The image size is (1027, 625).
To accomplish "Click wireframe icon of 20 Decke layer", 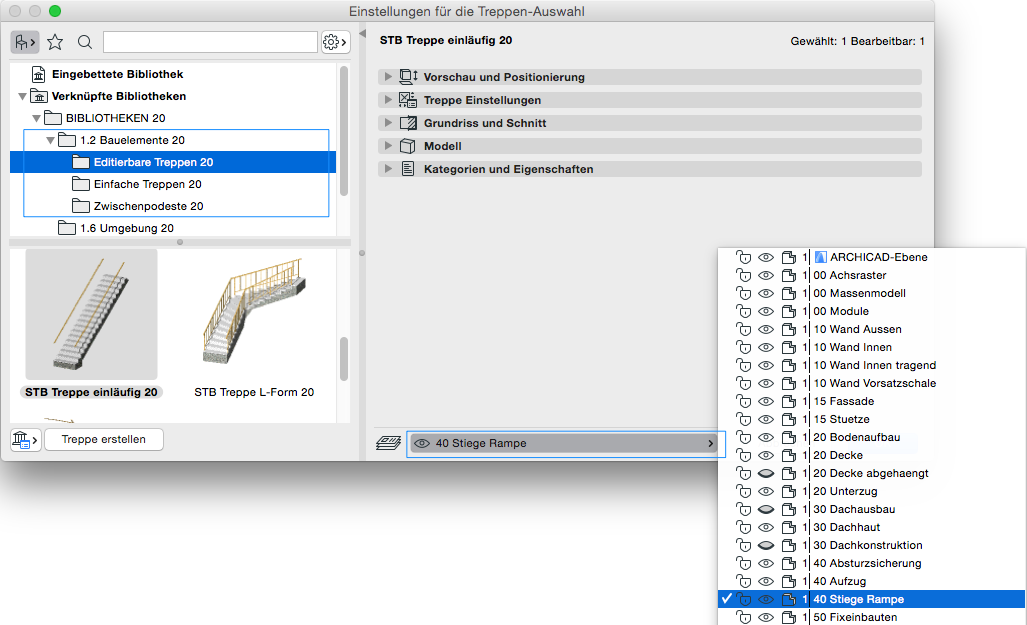I will [789, 455].
